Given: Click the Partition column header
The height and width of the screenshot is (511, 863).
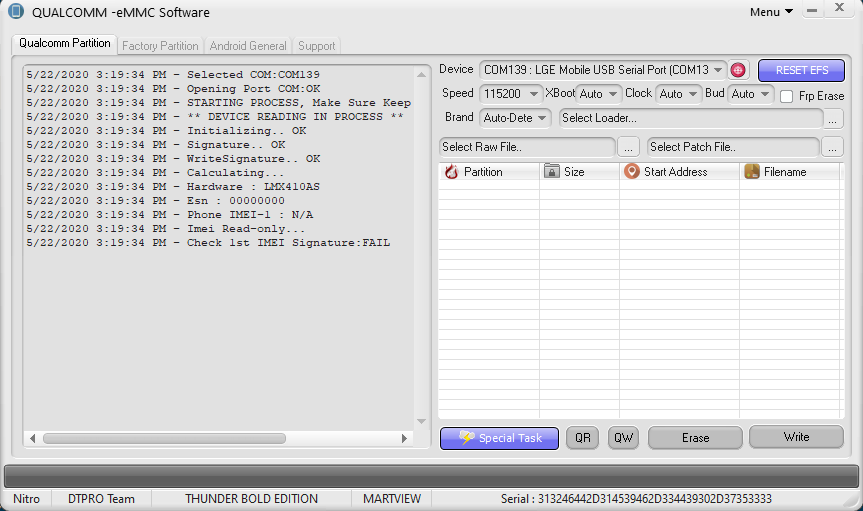Looking at the screenshot, I should coord(489,172).
